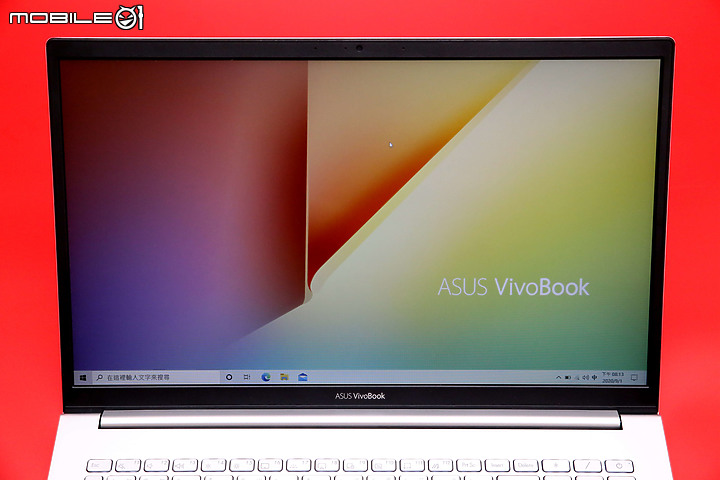Click the battery status tray icon
This screenshot has width=720, height=480.
pos(568,378)
